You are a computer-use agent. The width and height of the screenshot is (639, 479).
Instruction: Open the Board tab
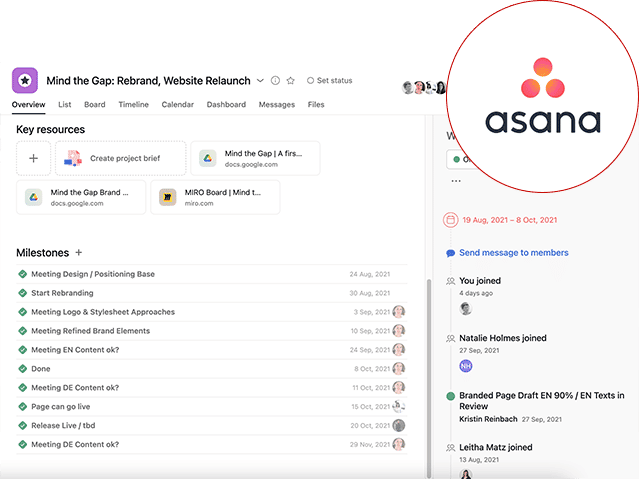[95, 105]
